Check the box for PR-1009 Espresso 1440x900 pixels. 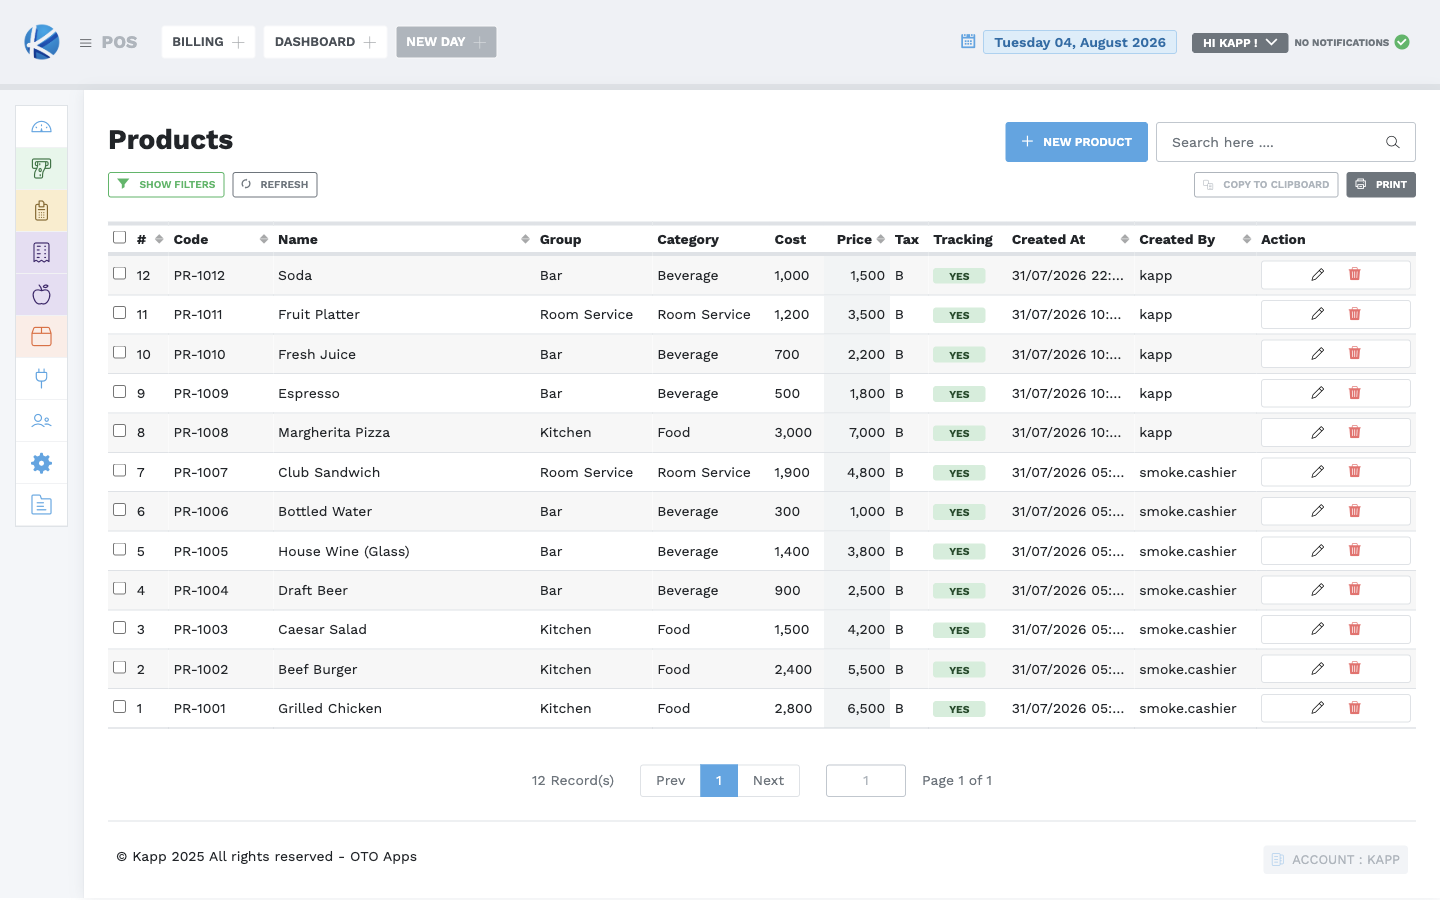coord(120,392)
